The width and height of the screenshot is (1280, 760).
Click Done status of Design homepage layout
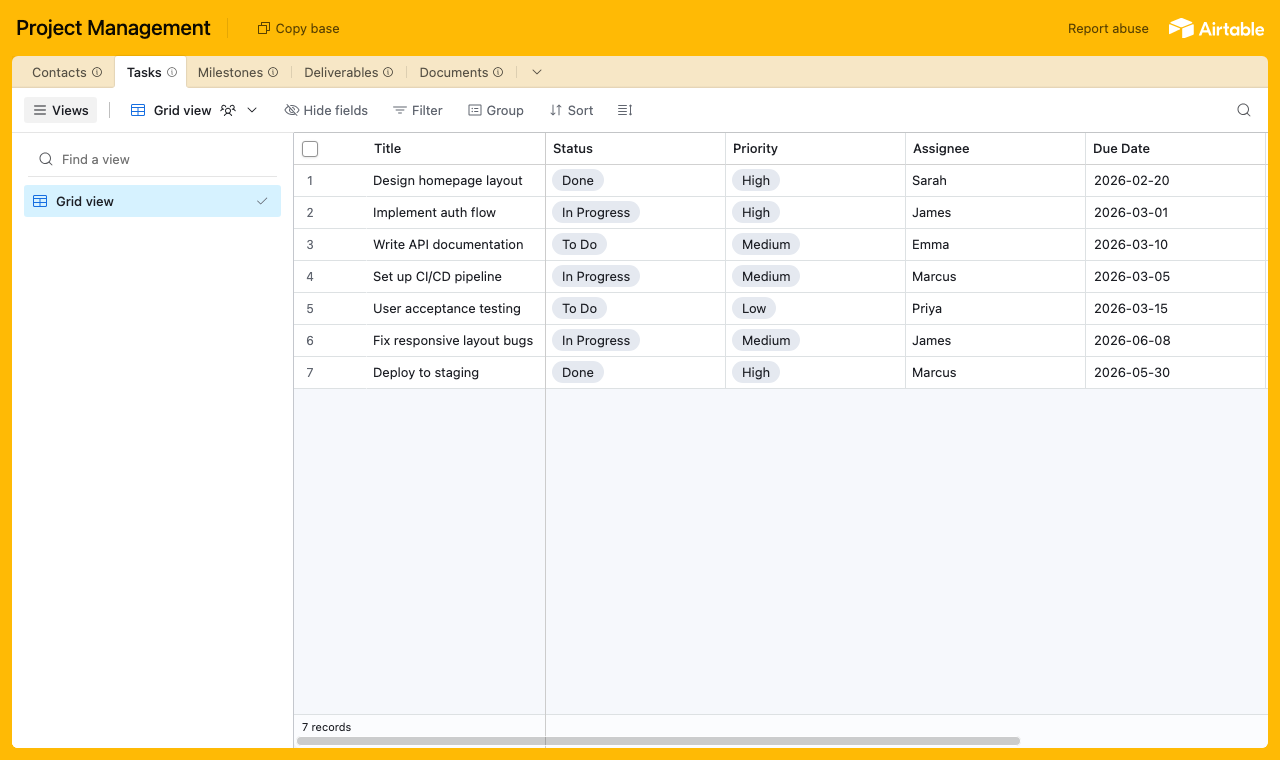click(x=577, y=180)
